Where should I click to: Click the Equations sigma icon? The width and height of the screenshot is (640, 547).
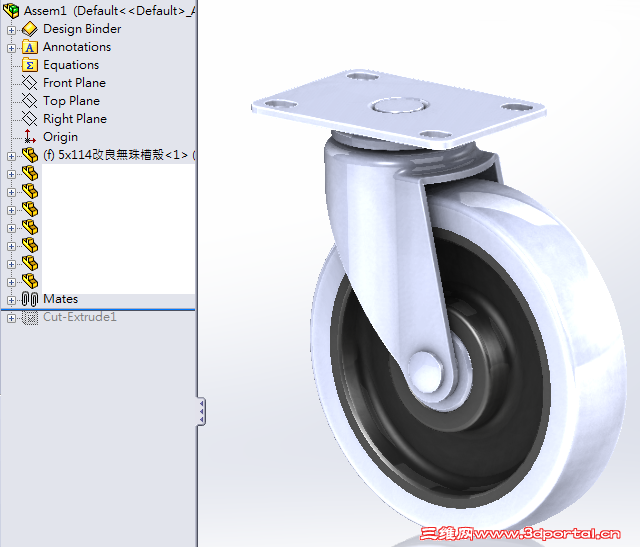29,65
